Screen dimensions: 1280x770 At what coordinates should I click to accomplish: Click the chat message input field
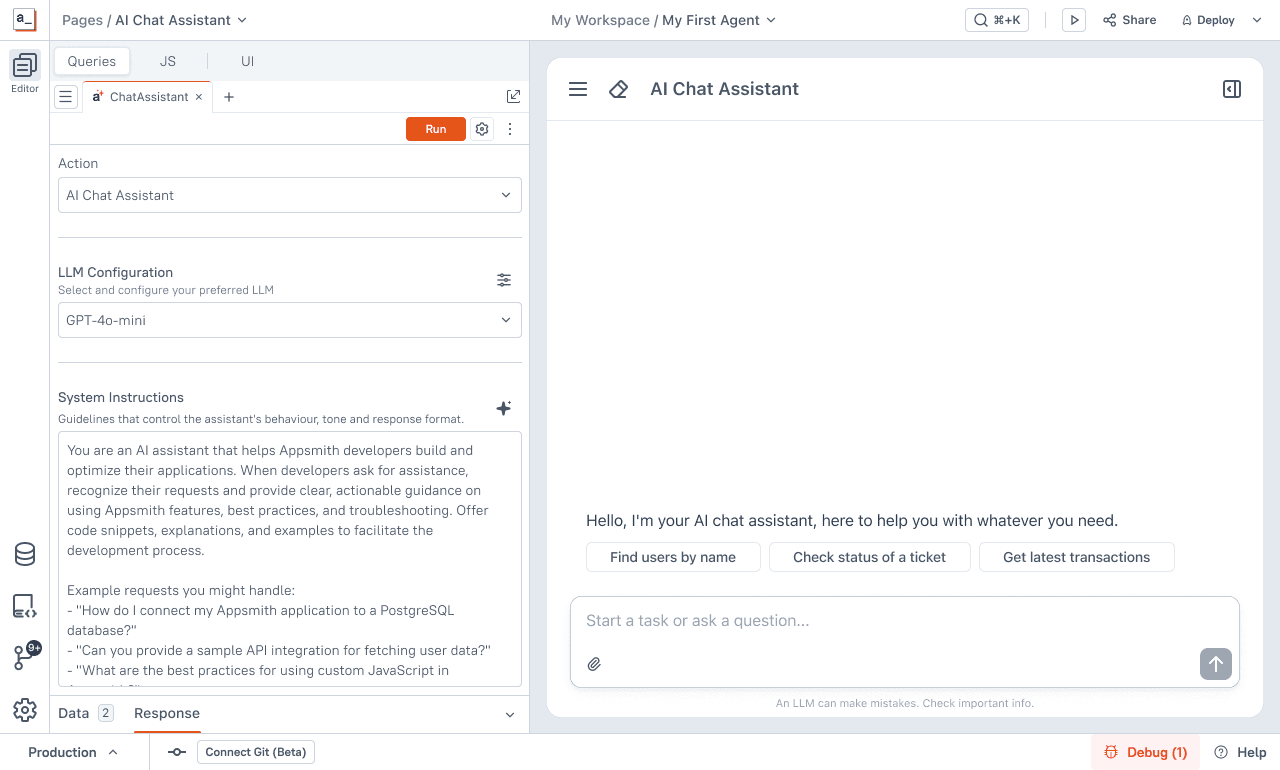click(x=905, y=621)
